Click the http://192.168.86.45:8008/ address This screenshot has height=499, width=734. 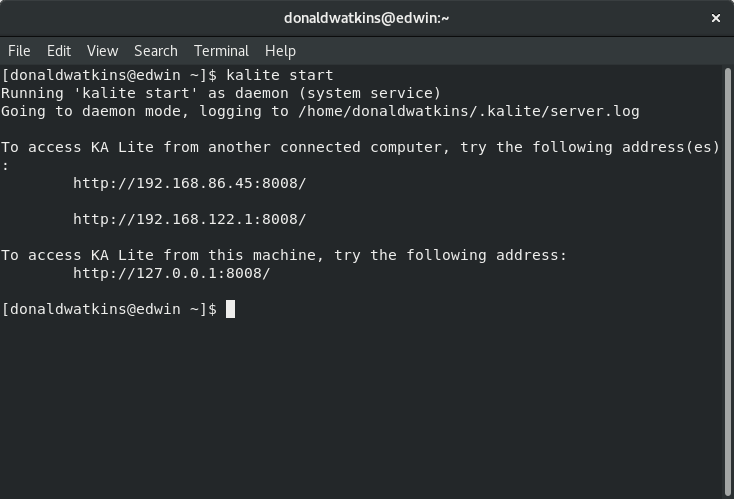coord(189,183)
